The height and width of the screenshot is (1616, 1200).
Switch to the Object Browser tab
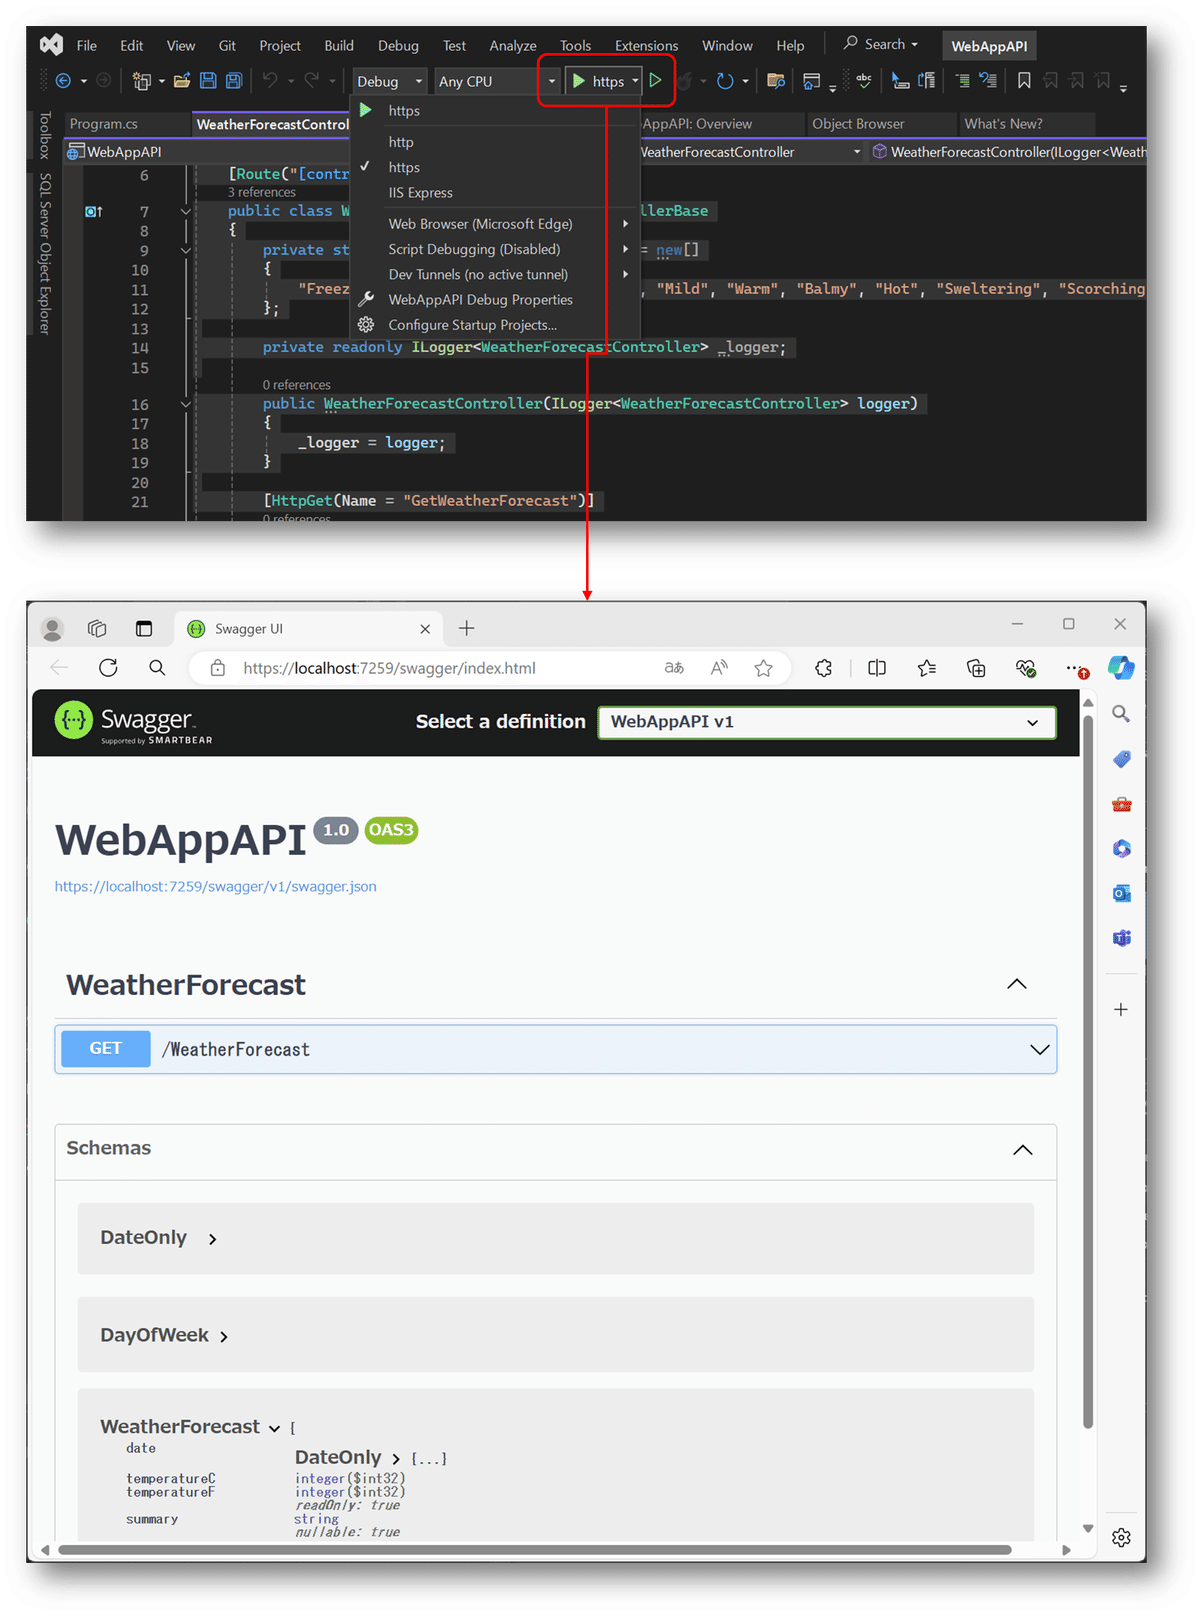click(858, 124)
